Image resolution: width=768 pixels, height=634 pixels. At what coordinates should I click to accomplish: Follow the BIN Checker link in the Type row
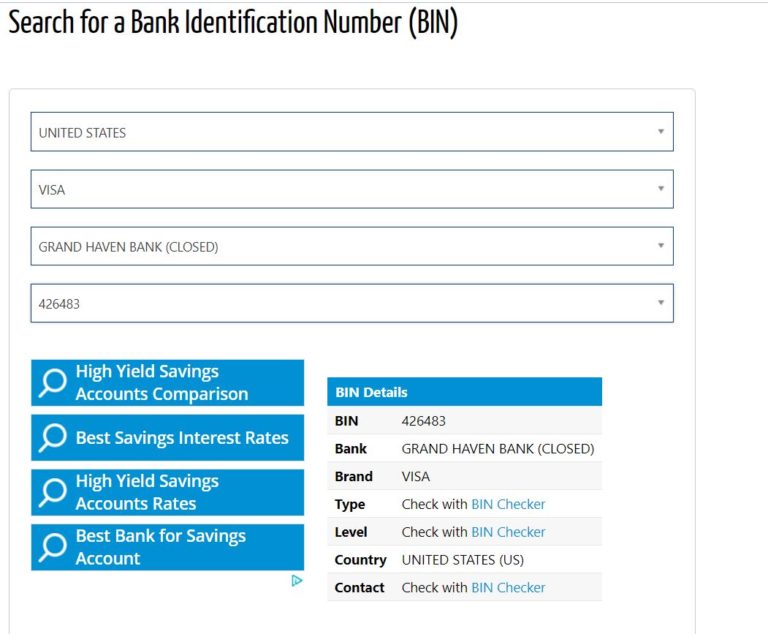508,504
